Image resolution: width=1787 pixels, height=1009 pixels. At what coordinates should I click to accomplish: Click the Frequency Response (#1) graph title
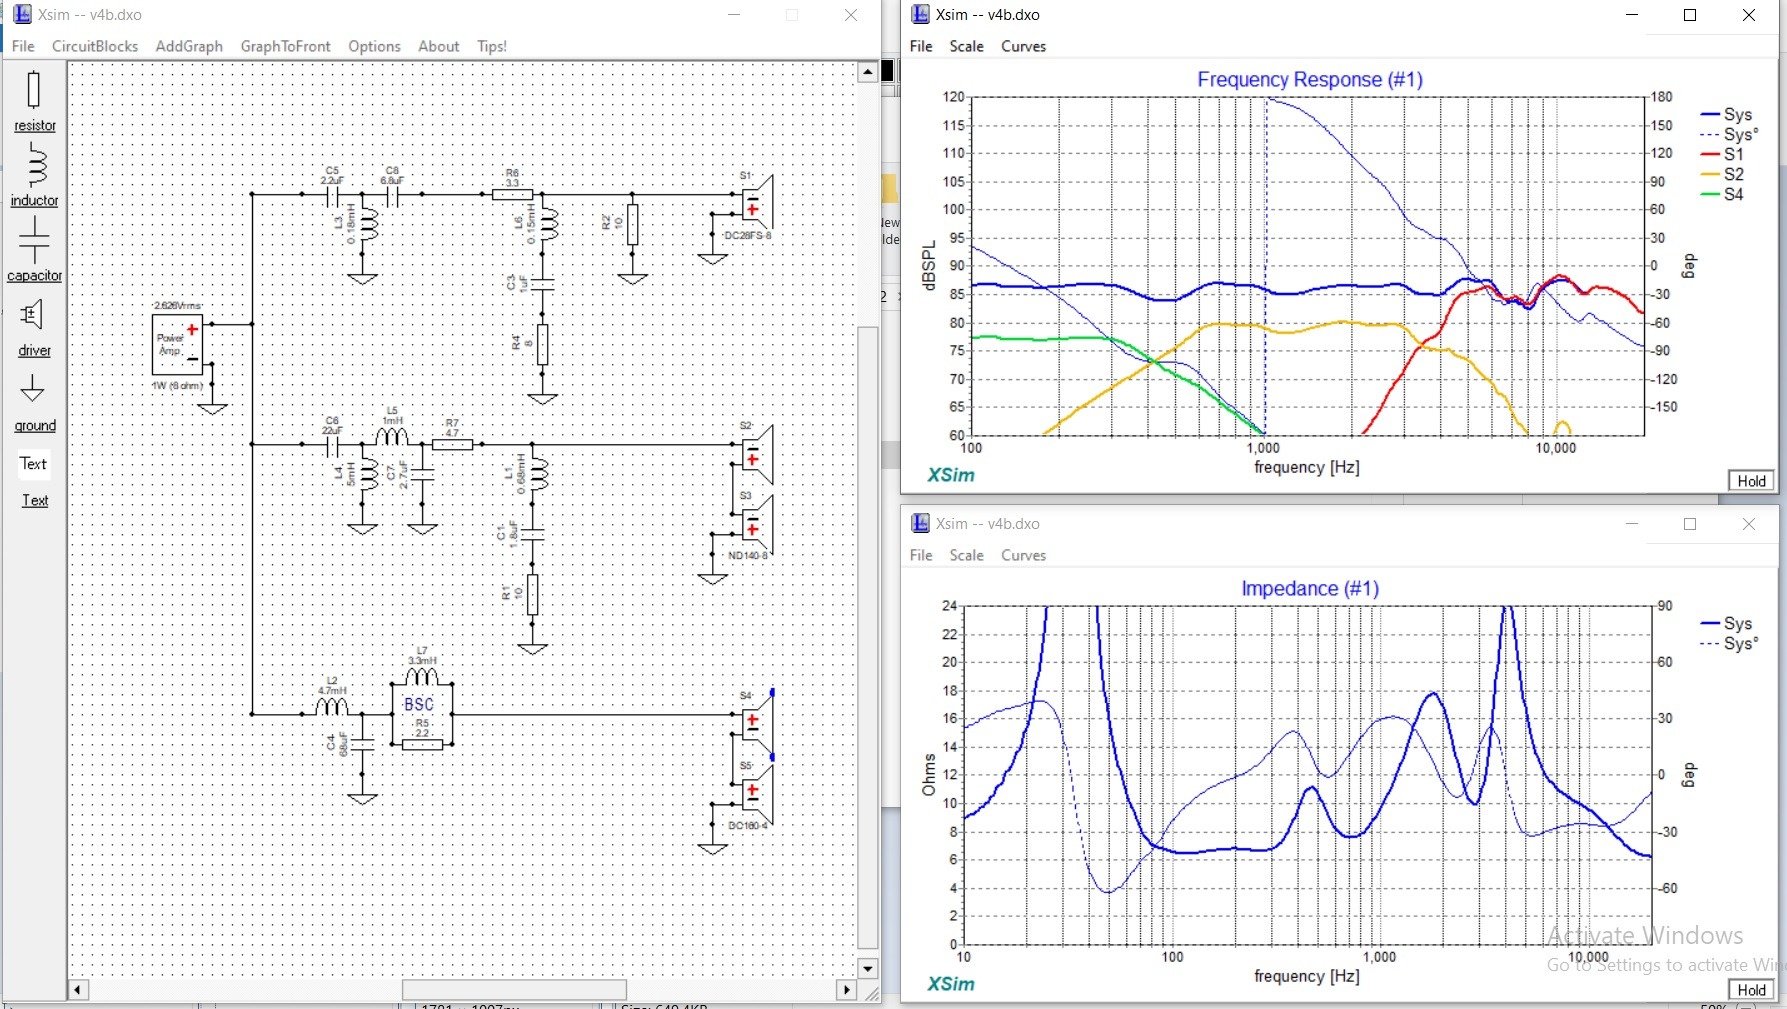pos(1310,79)
